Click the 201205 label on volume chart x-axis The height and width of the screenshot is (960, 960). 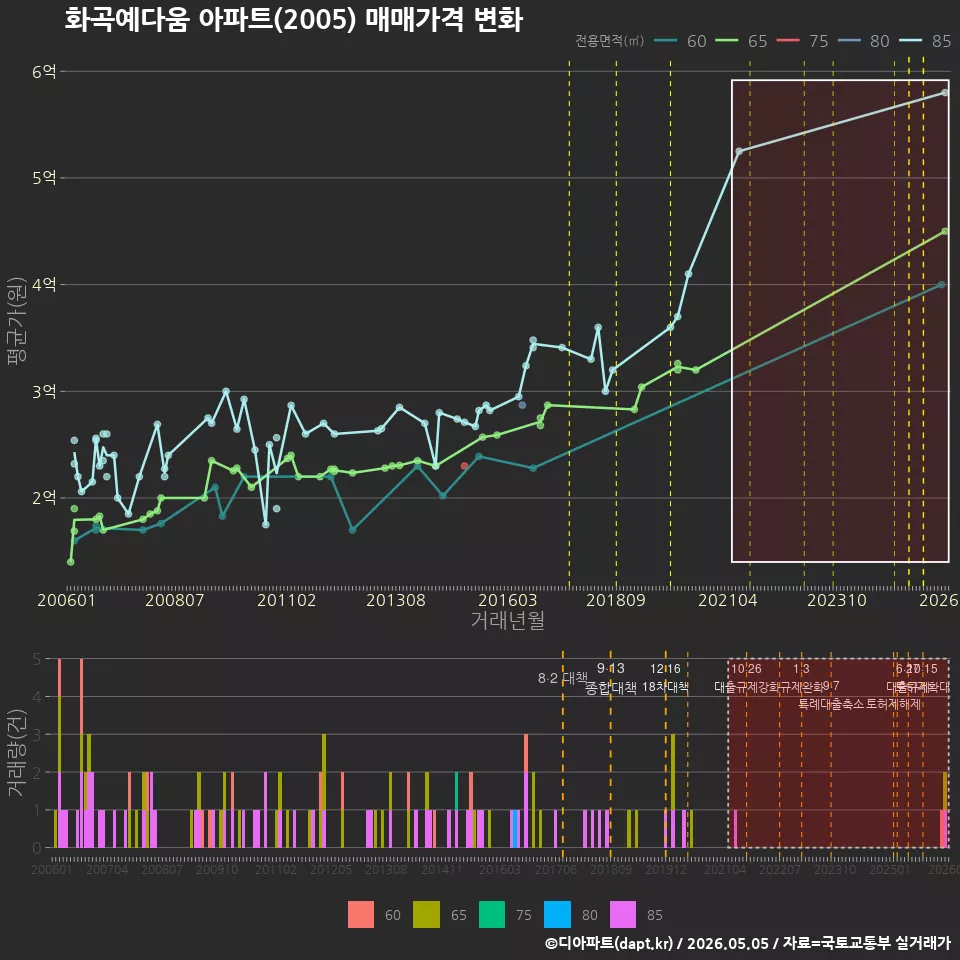(x=331, y=869)
